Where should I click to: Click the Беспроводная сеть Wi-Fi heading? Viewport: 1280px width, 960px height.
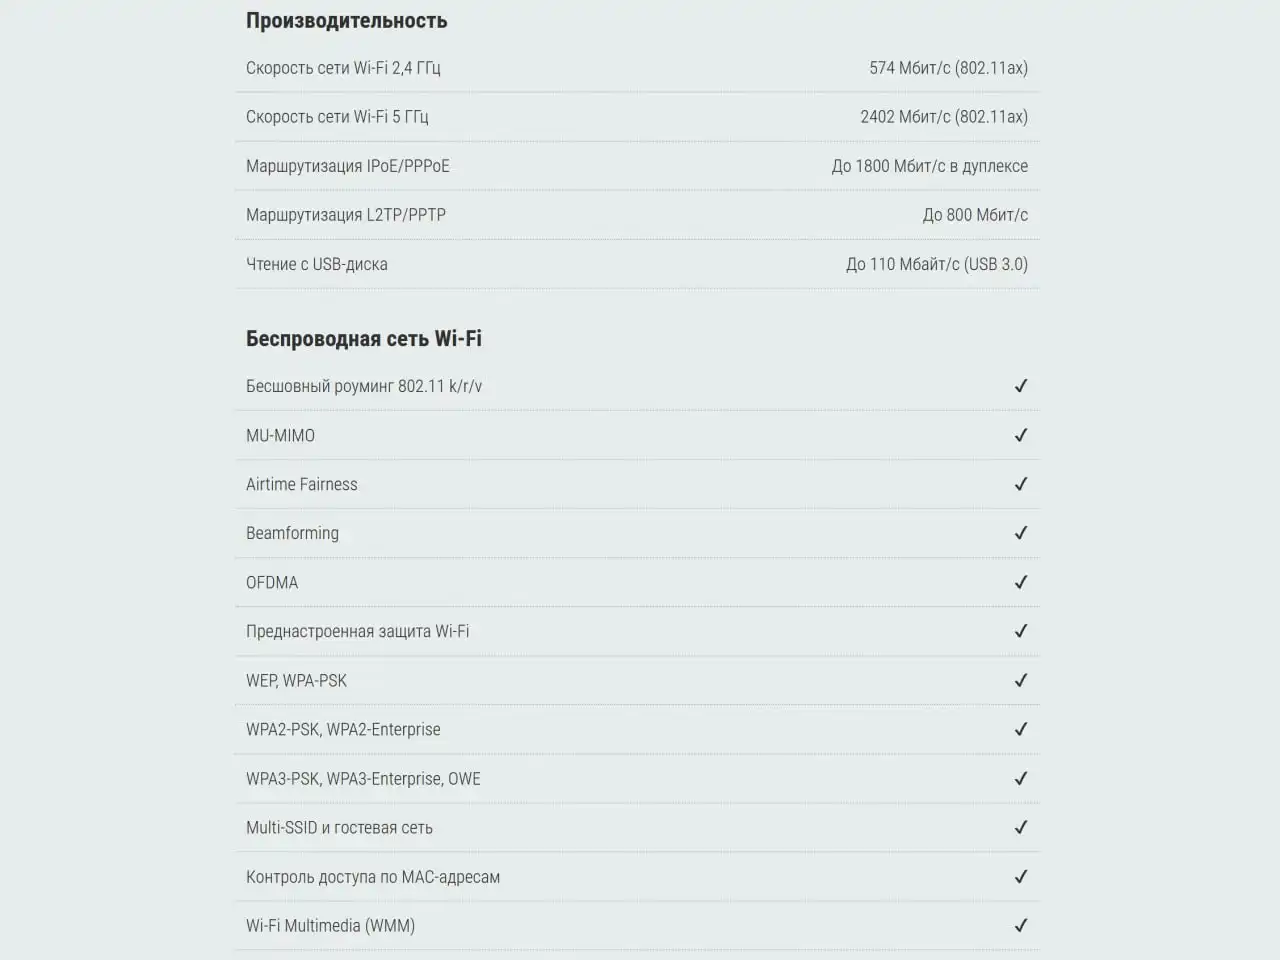[x=364, y=339]
